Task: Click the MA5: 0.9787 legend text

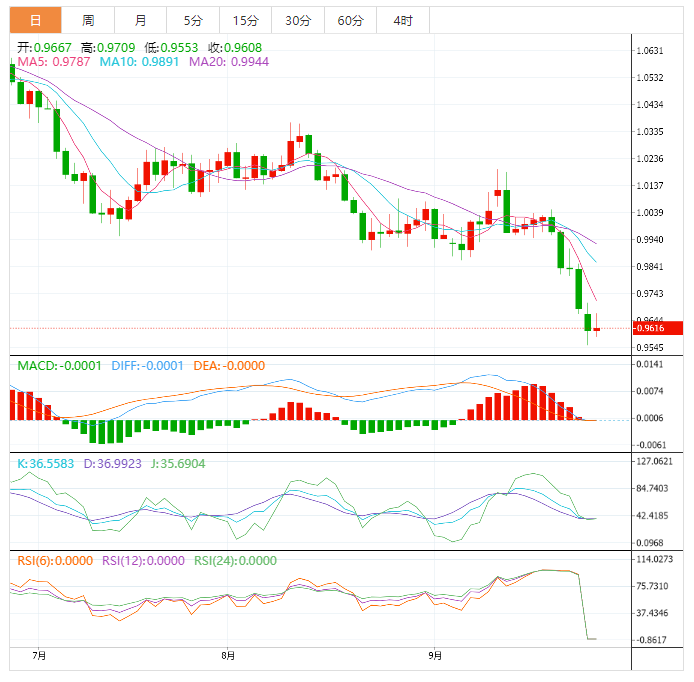Action: [x=54, y=62]
